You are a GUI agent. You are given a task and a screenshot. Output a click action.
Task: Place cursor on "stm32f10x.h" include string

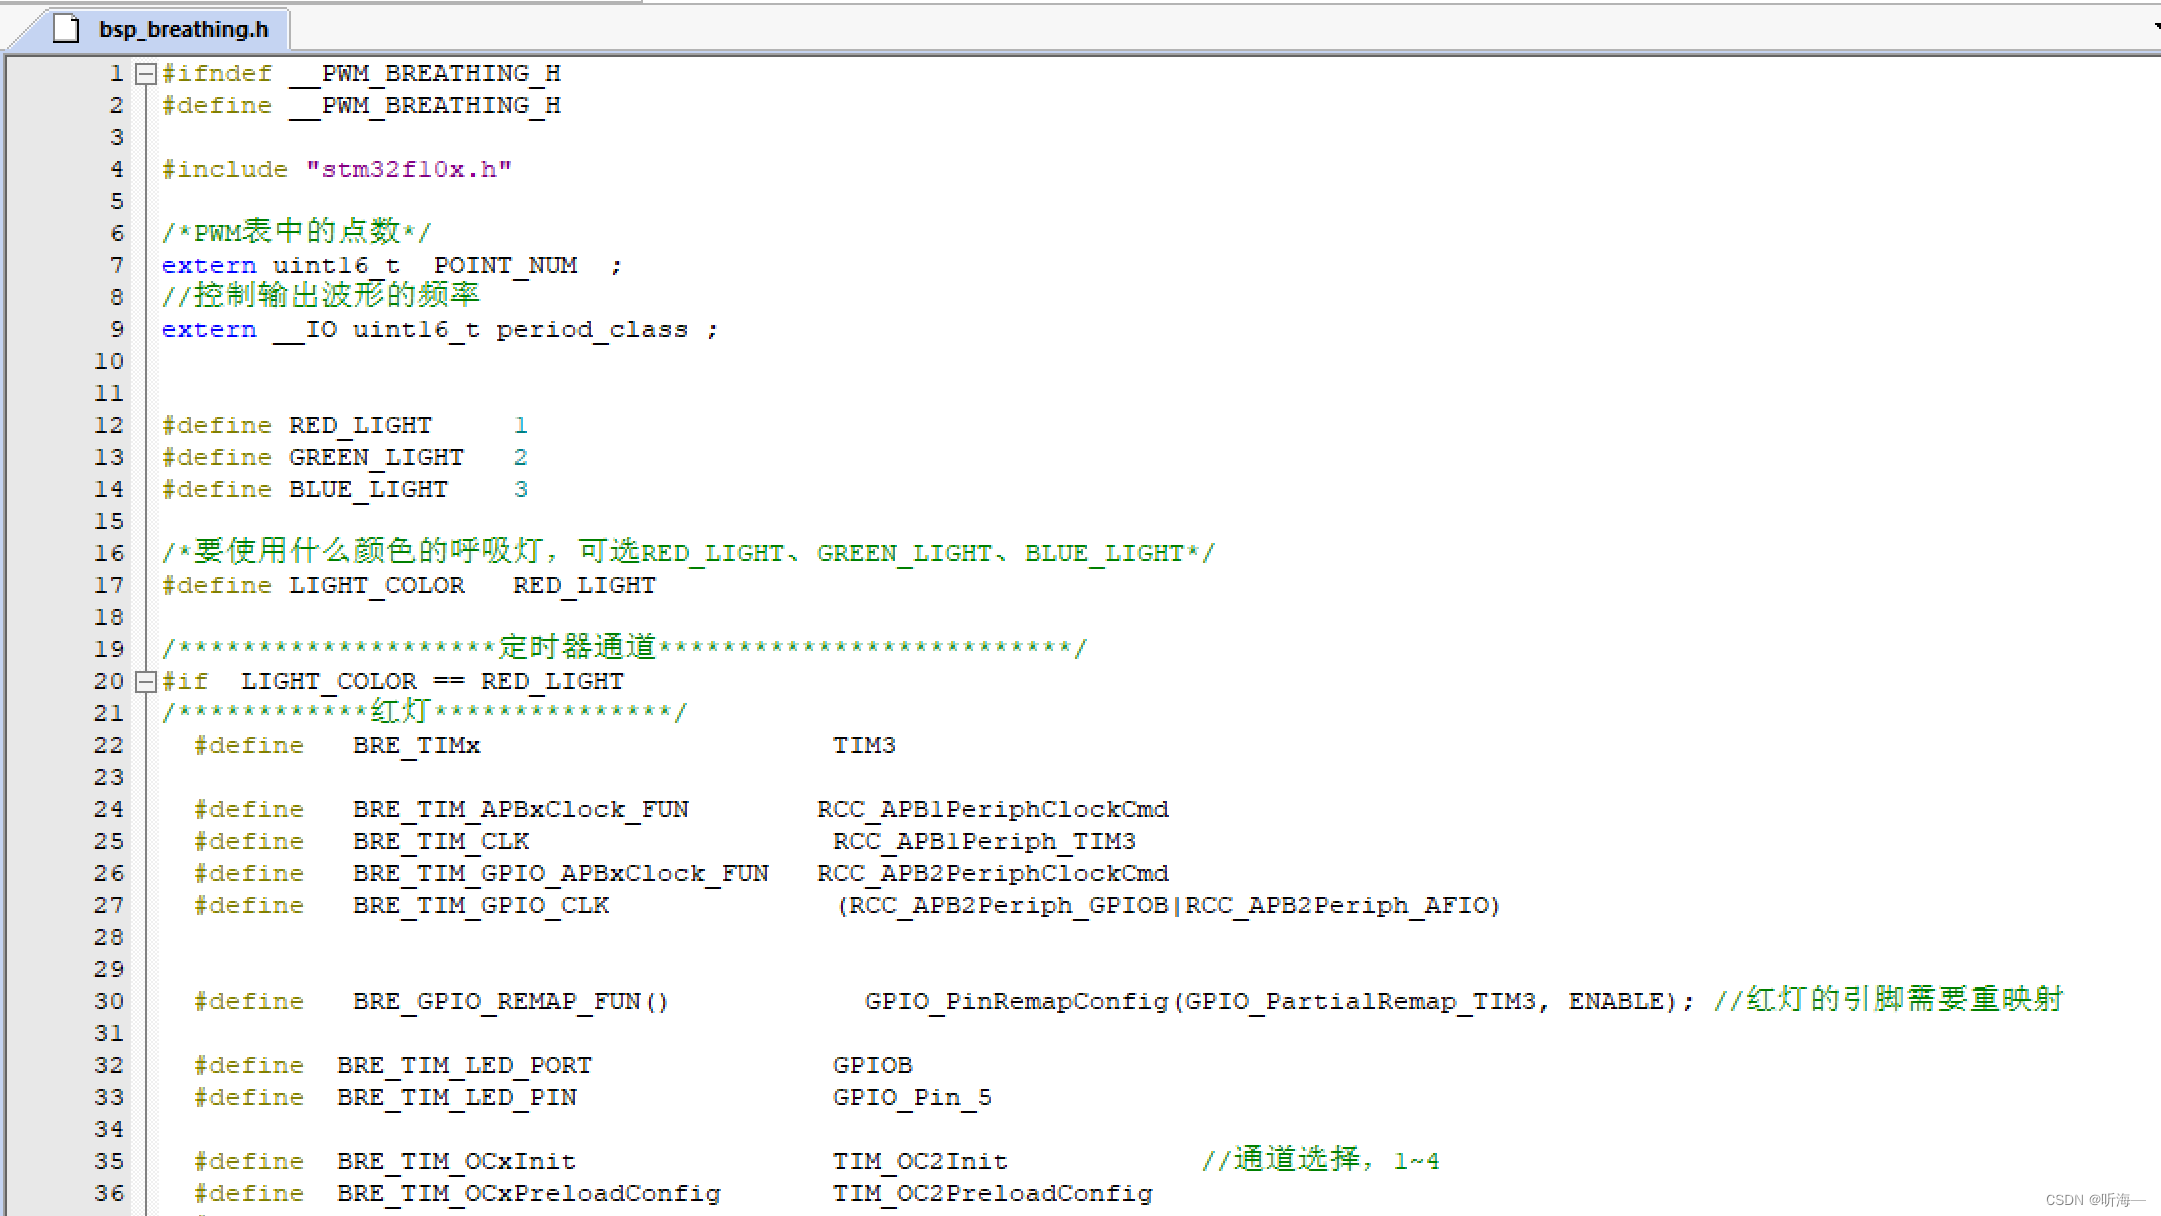pos(408,169)
